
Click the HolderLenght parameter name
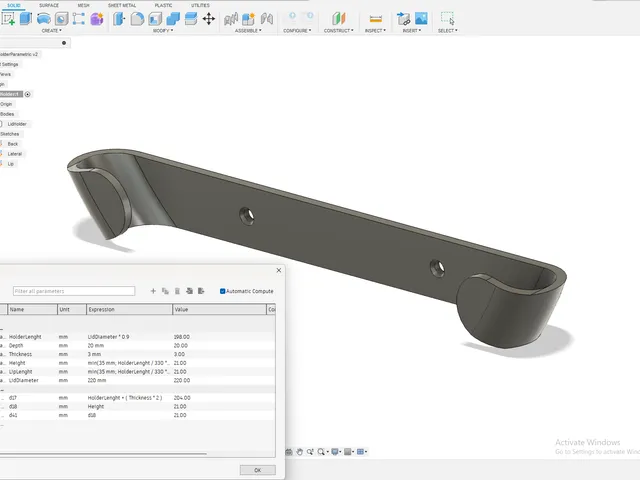(x=25, y=337)
